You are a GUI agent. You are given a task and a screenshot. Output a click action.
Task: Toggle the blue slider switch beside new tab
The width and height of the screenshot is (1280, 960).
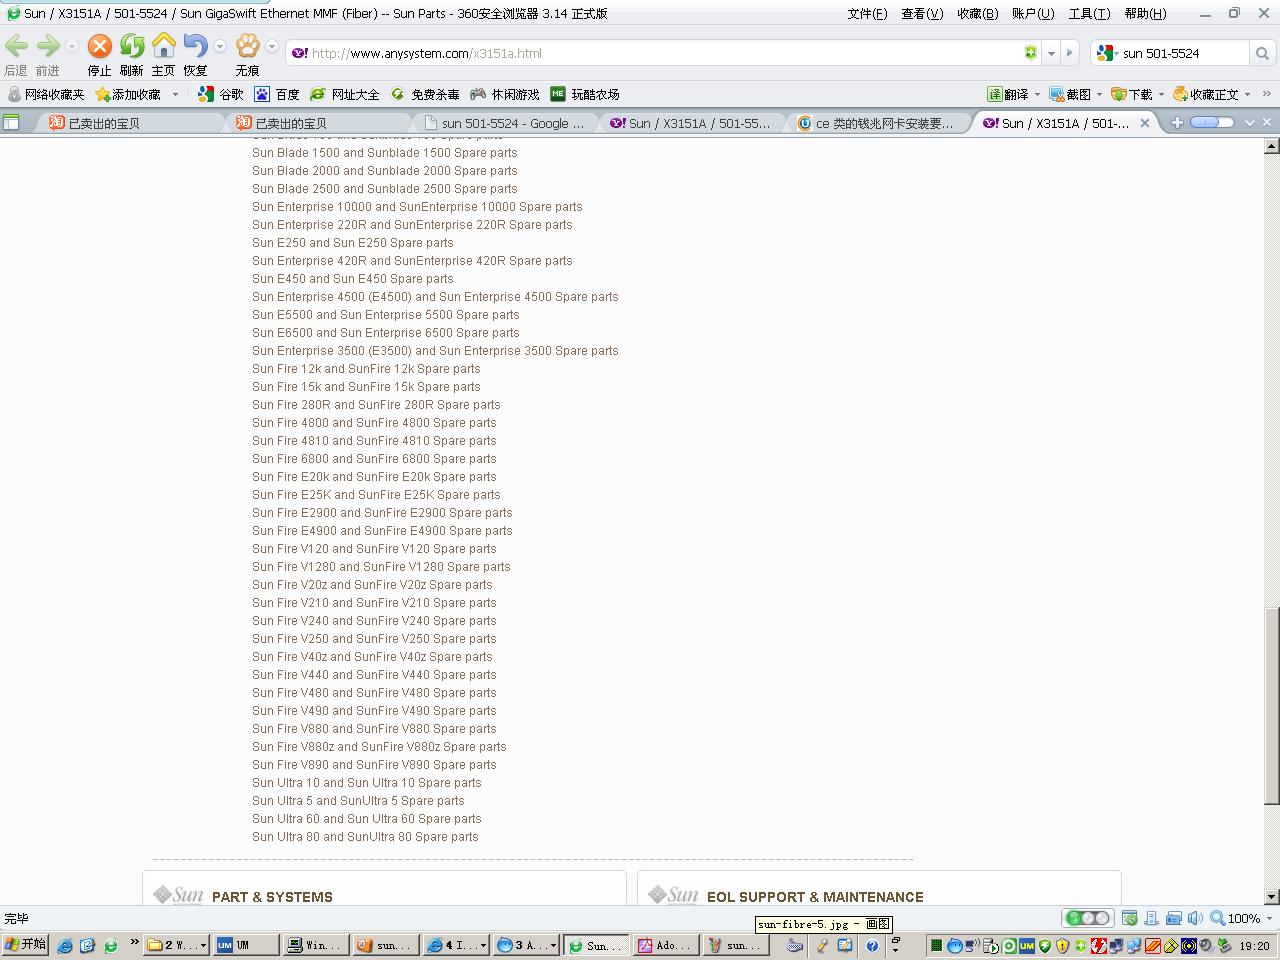tap(1211, 122)
